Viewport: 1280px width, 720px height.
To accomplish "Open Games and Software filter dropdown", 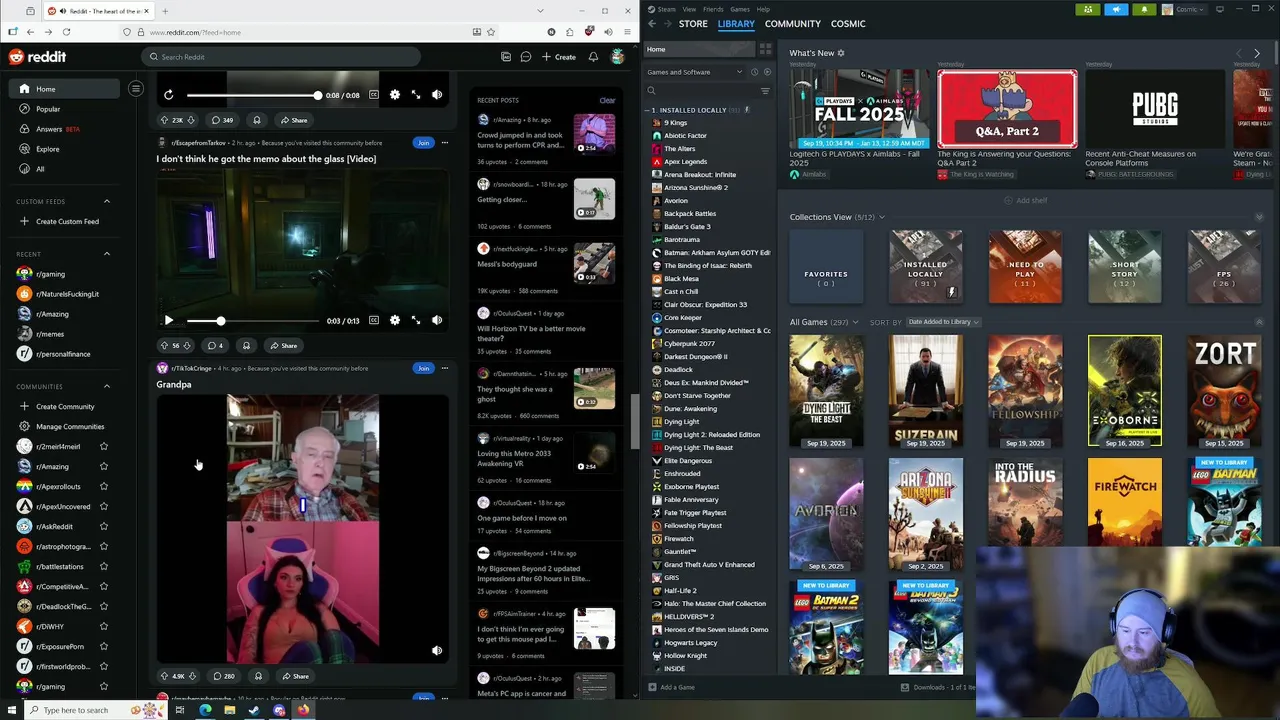I will click(x=695, y=72).
